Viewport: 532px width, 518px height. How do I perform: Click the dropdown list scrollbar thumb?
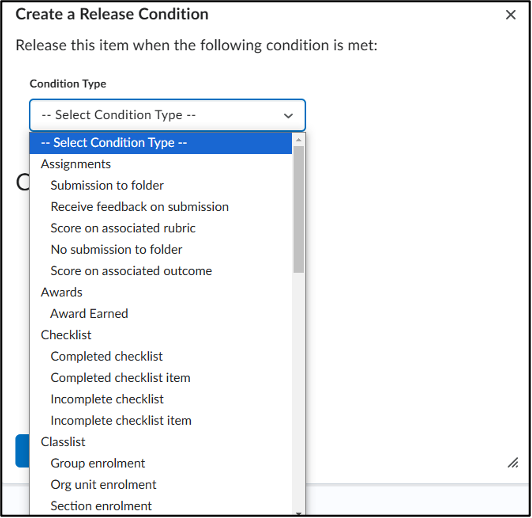point(299,209)
